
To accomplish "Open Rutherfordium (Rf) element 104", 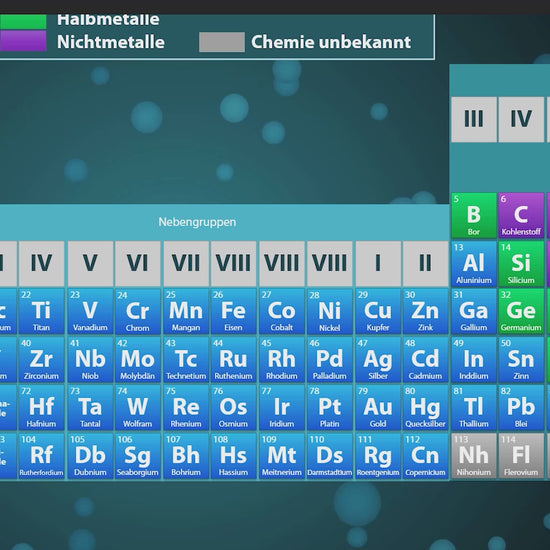I will click(x=41, y=456).
